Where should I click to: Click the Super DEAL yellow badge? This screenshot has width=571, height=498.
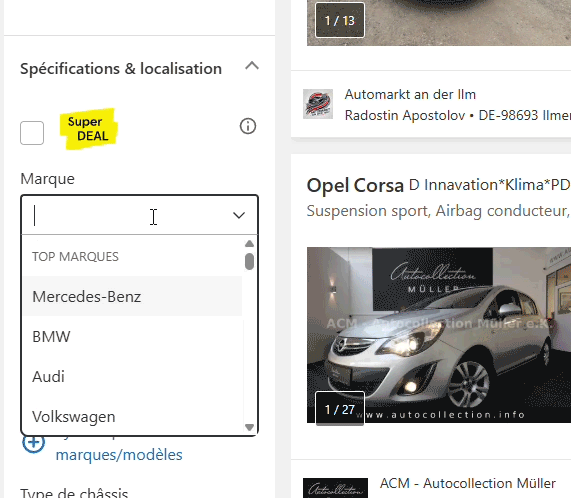88,129
